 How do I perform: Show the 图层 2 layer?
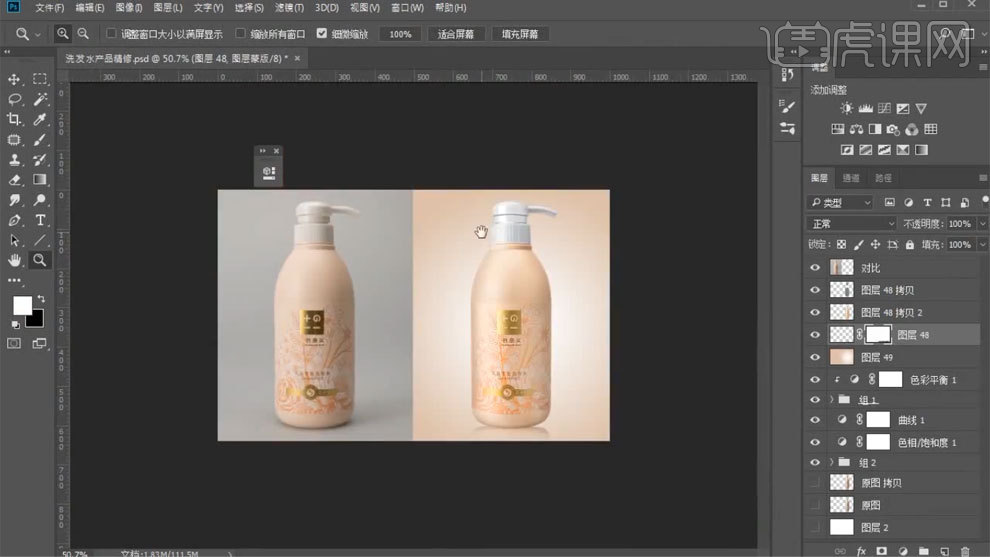815,527
